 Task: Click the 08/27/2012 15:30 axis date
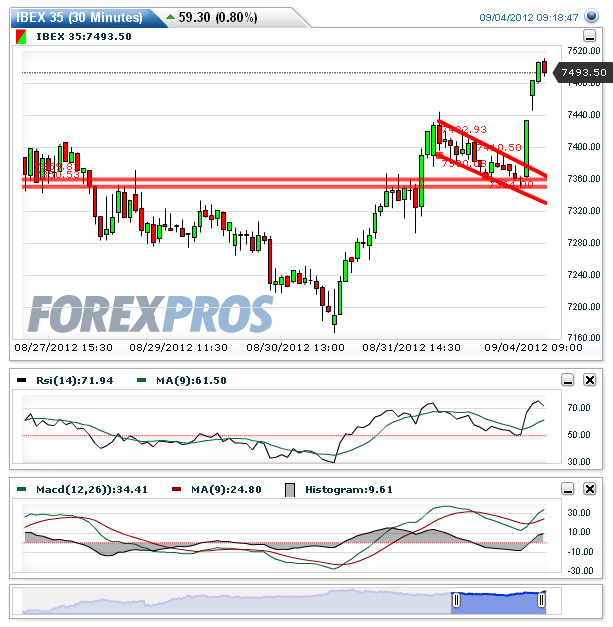(64, 347)
